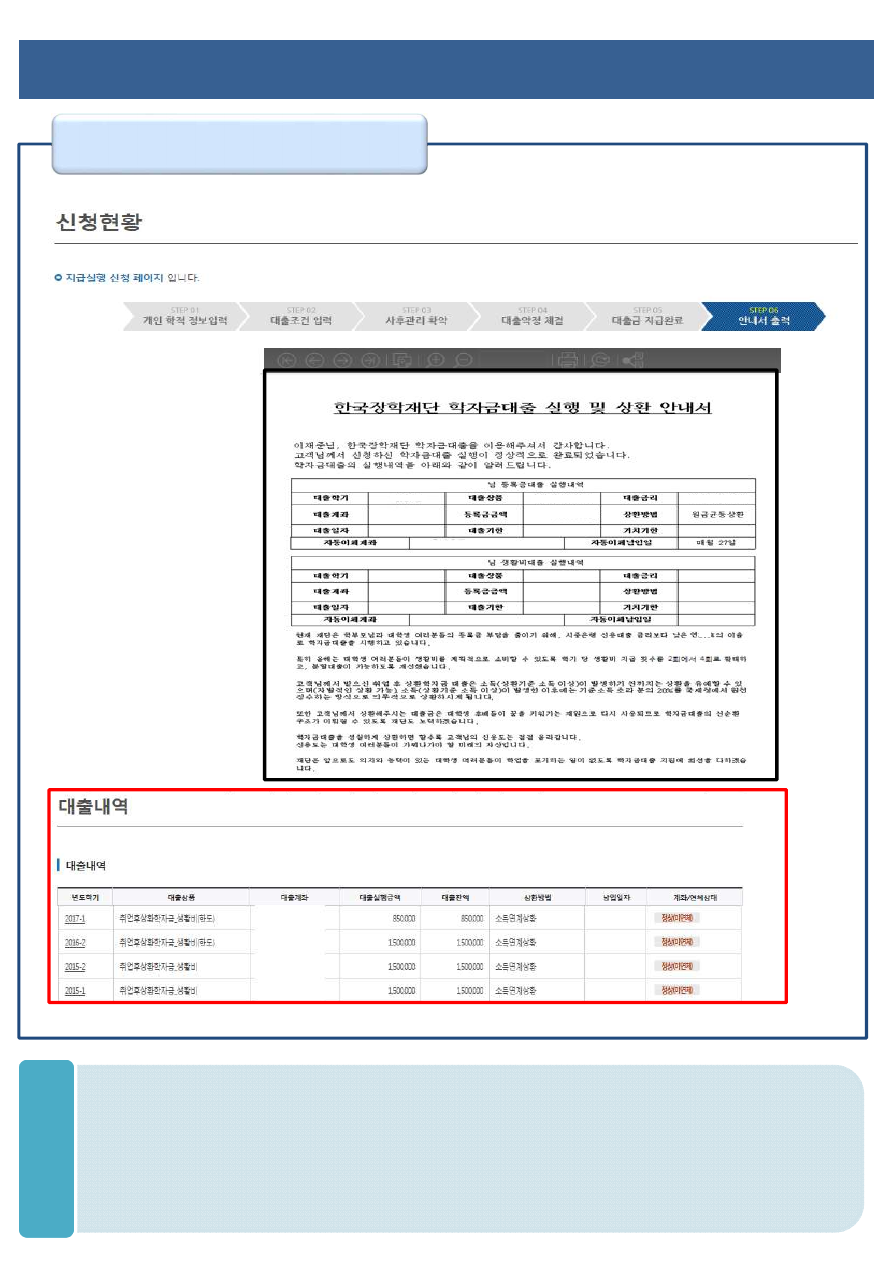
Task: Open the 2015-1 semester loan link
Action: pos(75,991)
